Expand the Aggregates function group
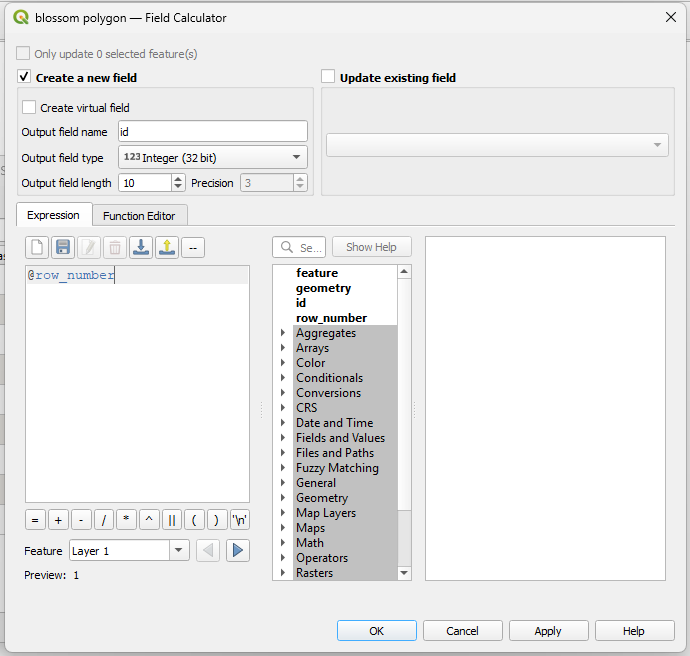 [x=283, y=333]
